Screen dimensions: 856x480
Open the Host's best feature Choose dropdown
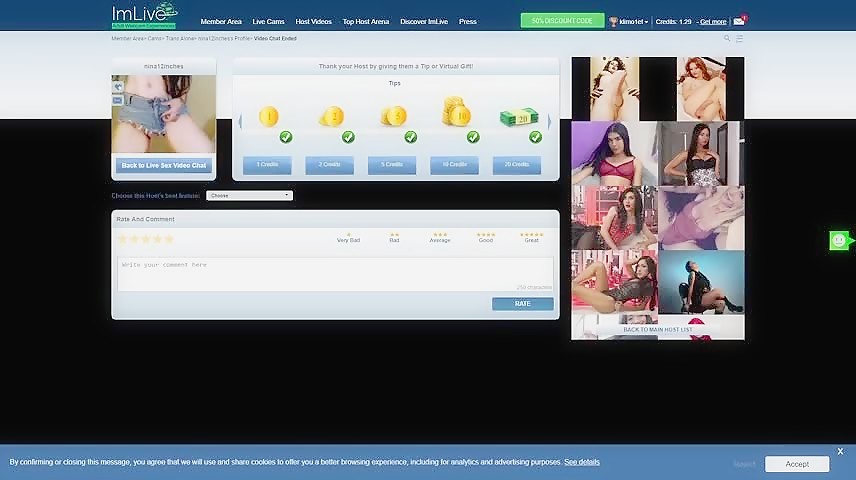click(x=249, y=195)
